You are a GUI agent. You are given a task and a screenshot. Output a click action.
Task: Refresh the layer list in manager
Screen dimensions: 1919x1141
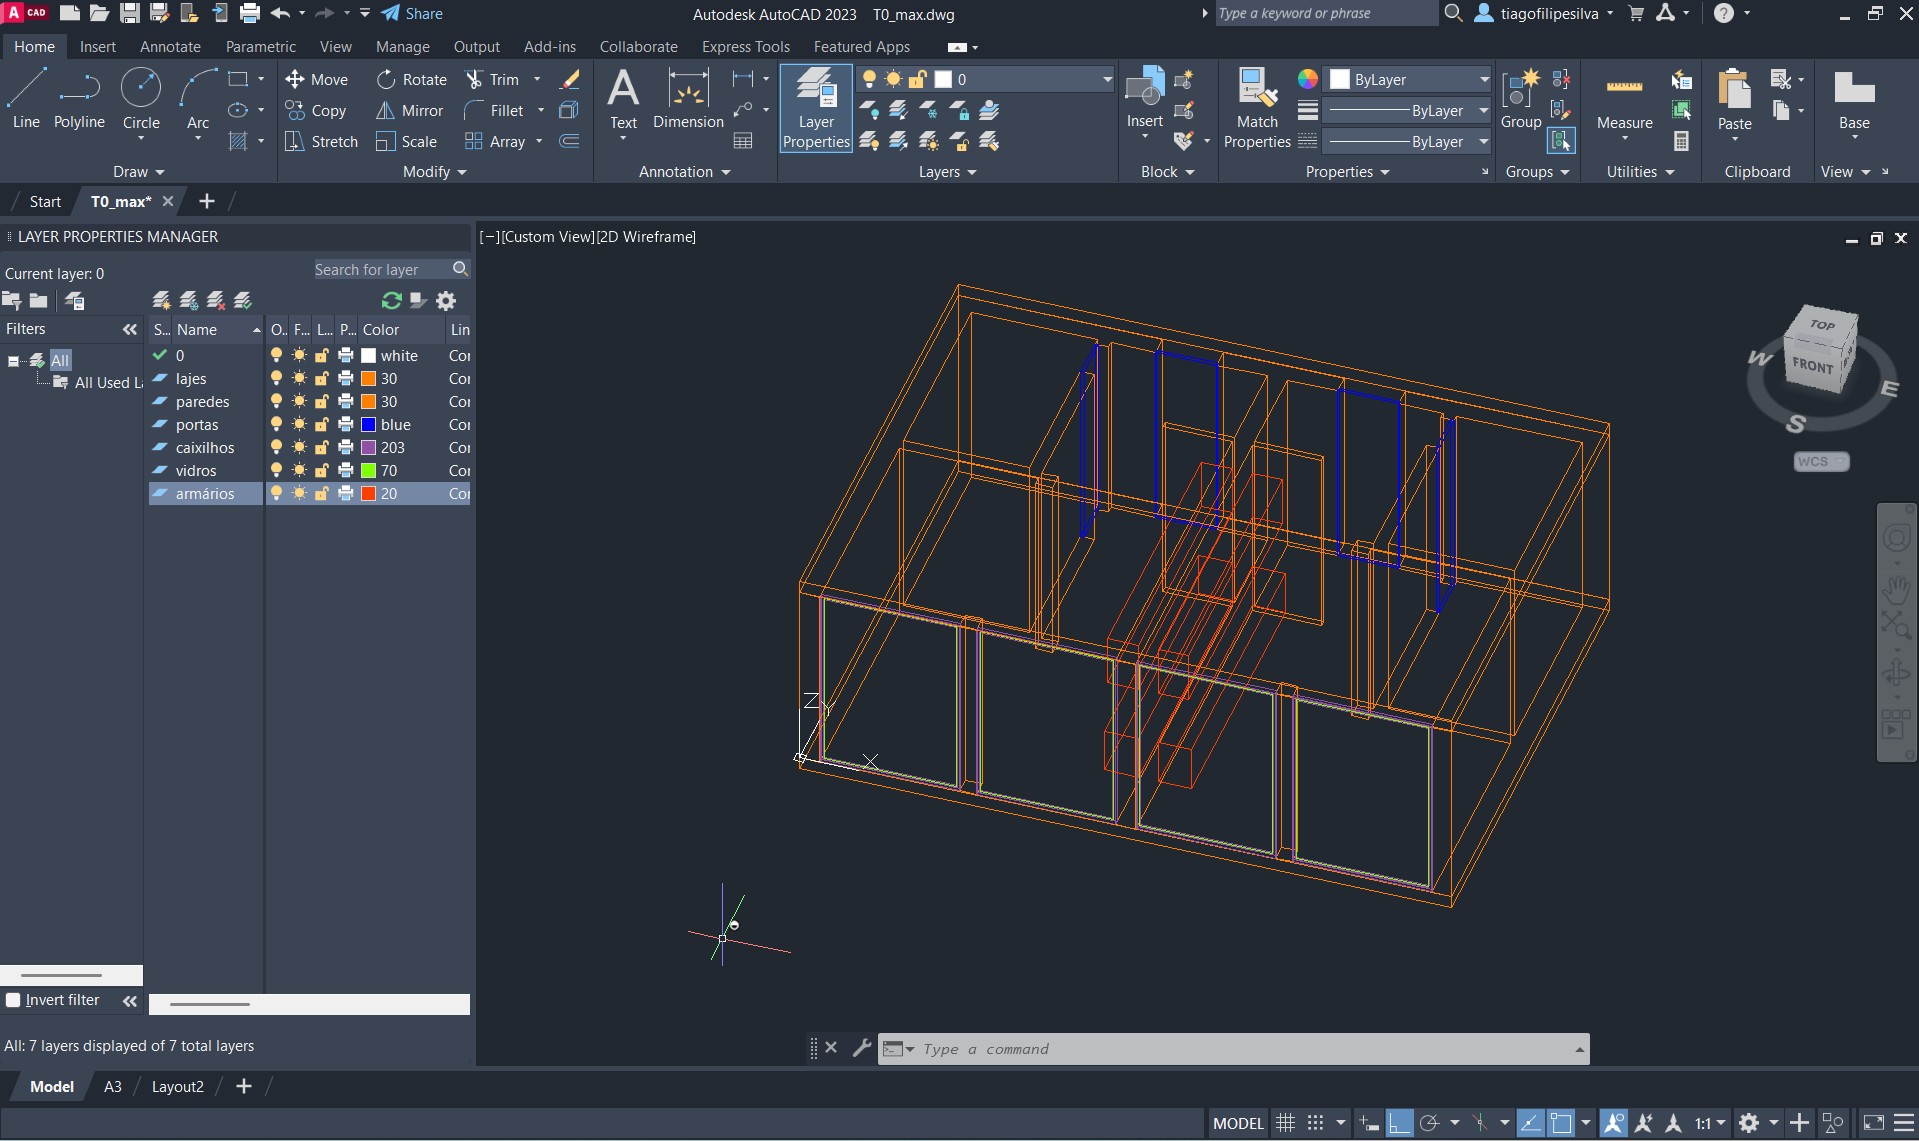pos(391,301)
